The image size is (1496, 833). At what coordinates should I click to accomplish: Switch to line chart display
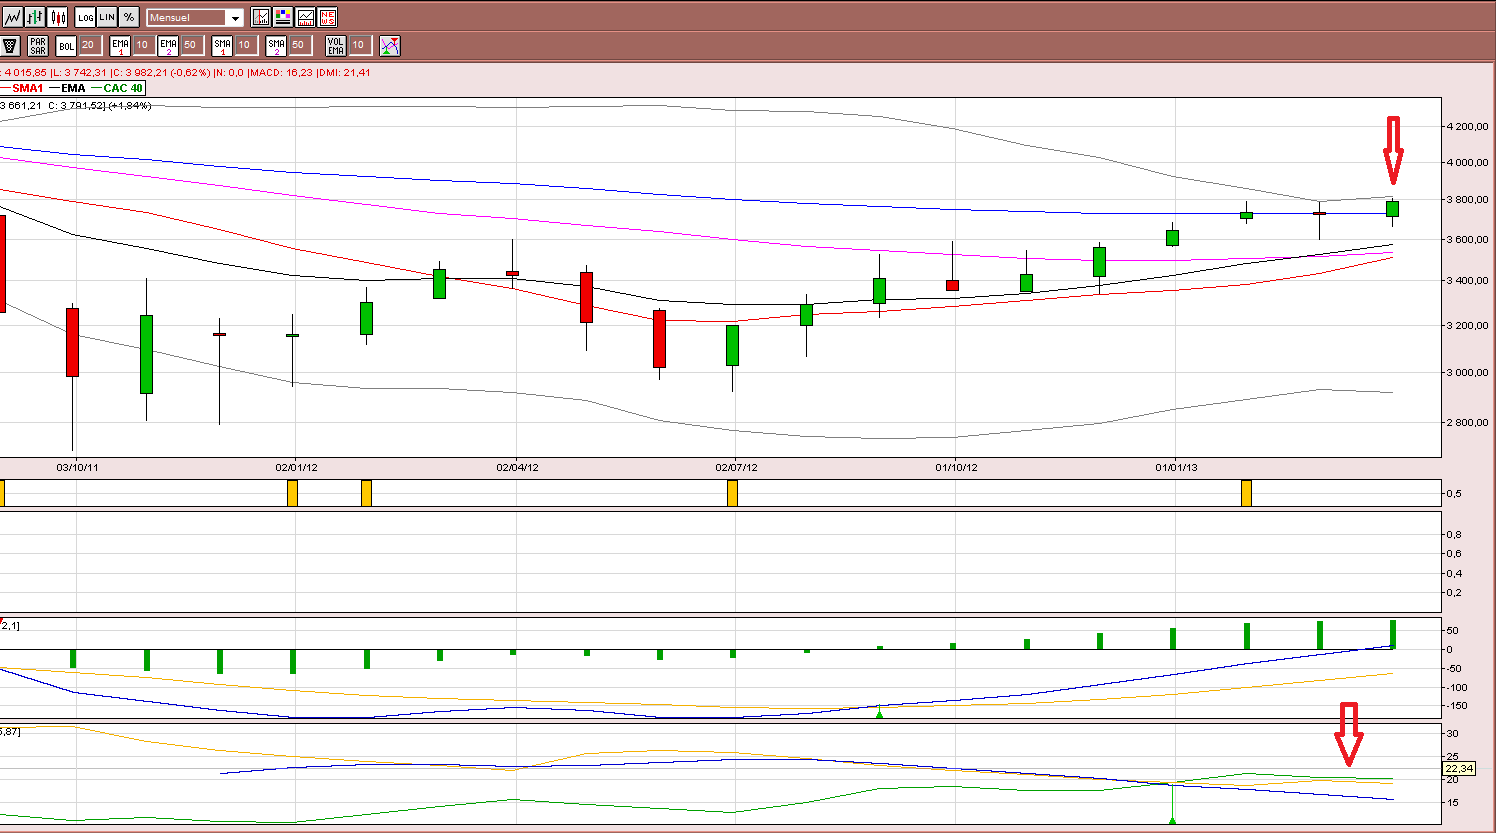point(13,17)
